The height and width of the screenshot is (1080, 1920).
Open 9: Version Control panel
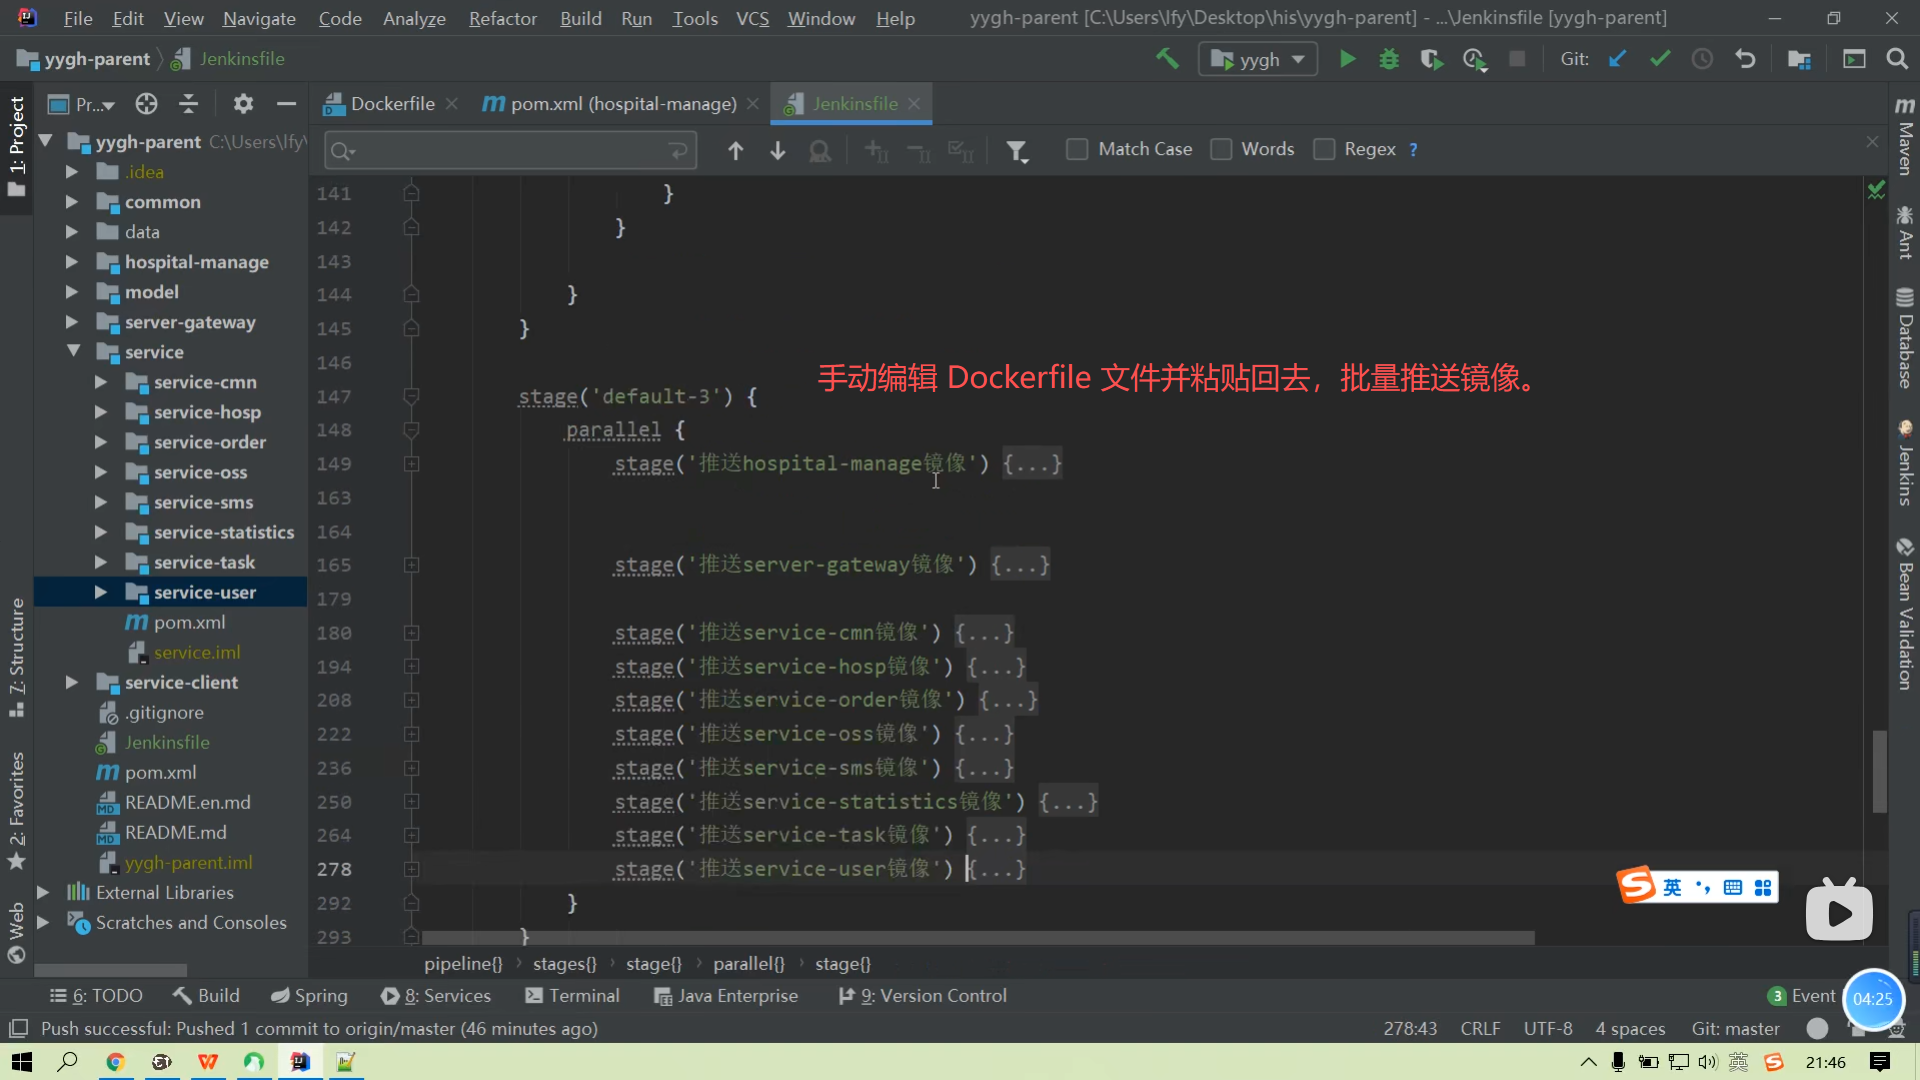pos(922,996)
